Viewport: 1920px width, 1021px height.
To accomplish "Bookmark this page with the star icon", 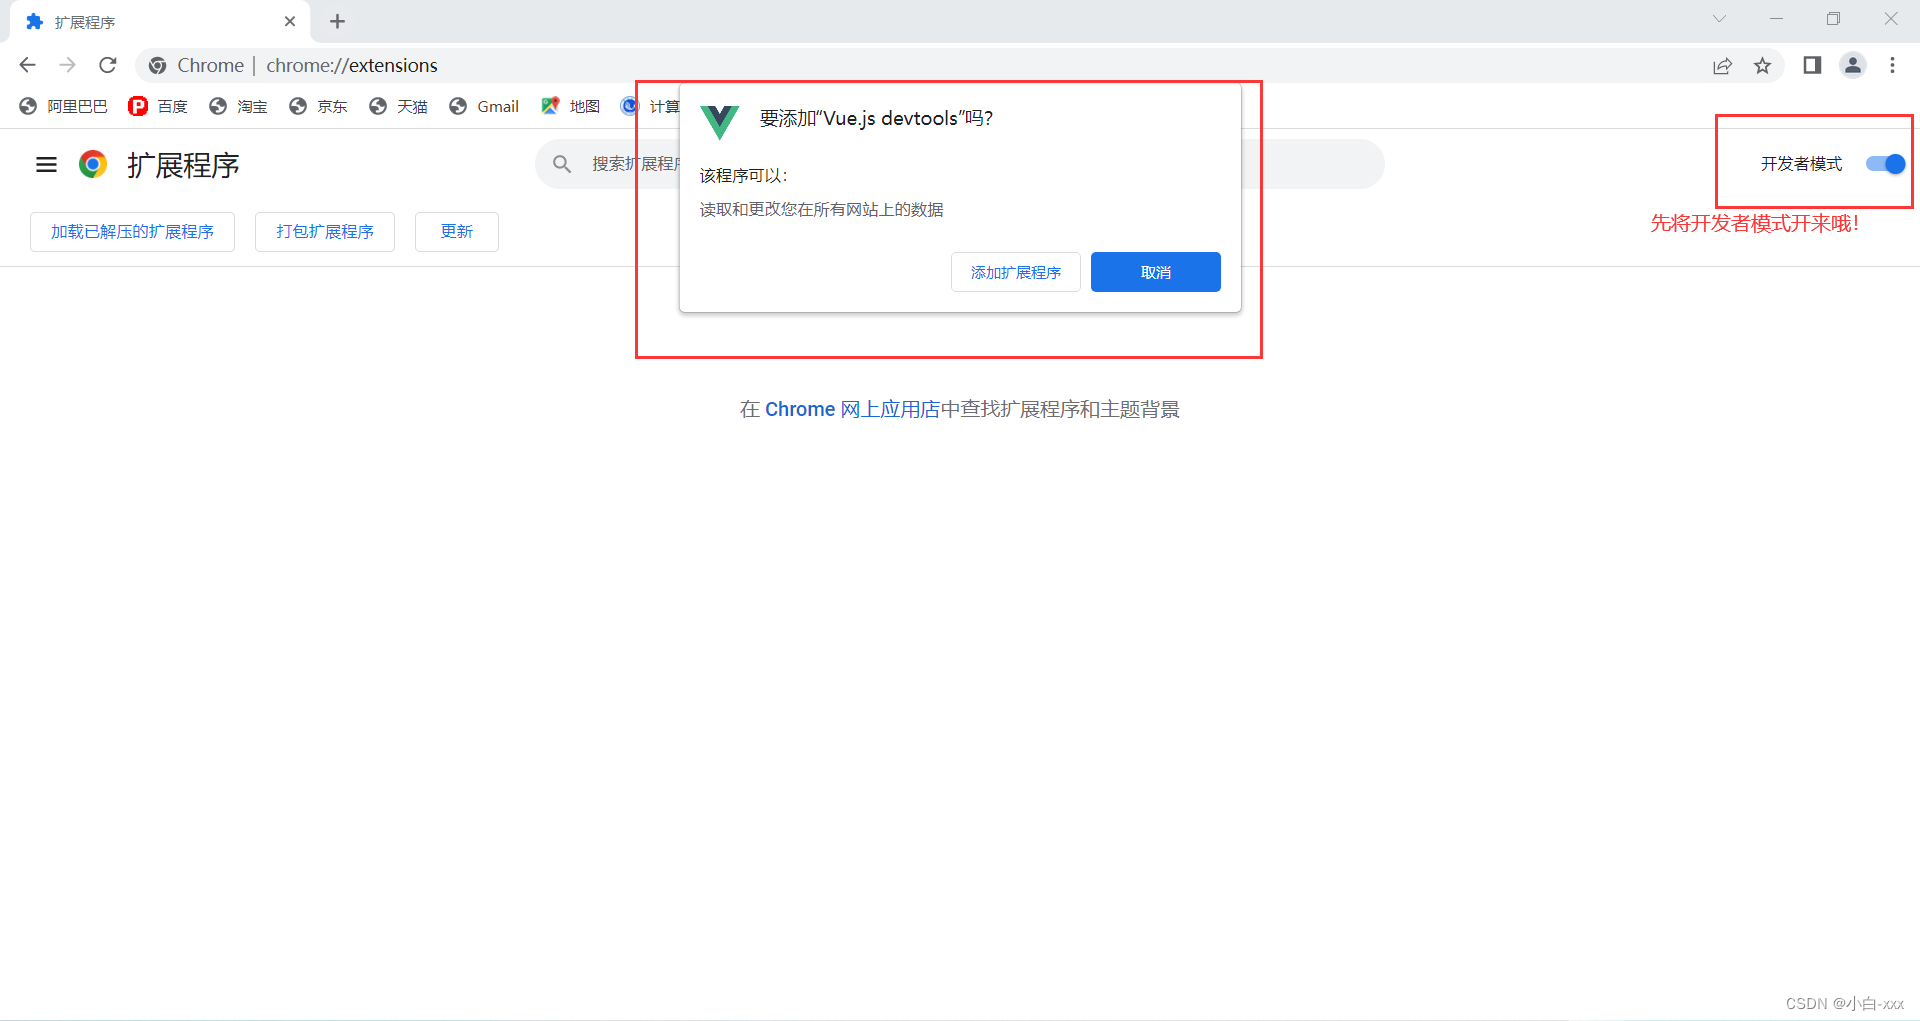I will point(1762,66).
